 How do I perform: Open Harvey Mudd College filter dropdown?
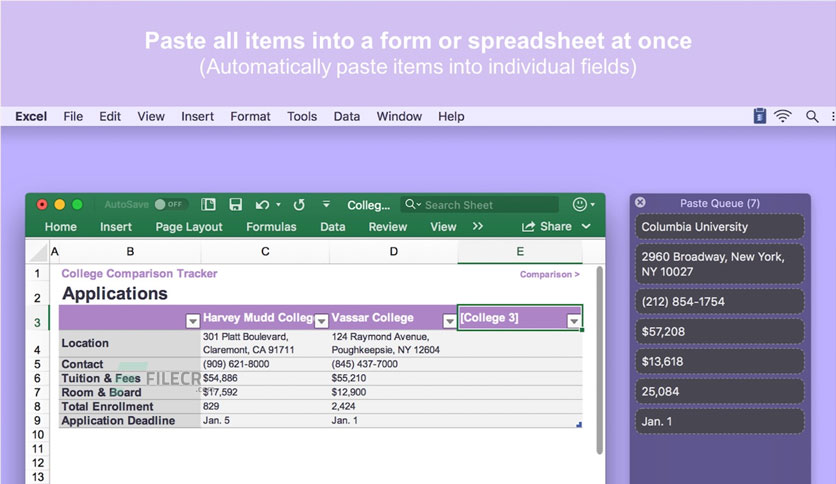[x=321, y=321]
